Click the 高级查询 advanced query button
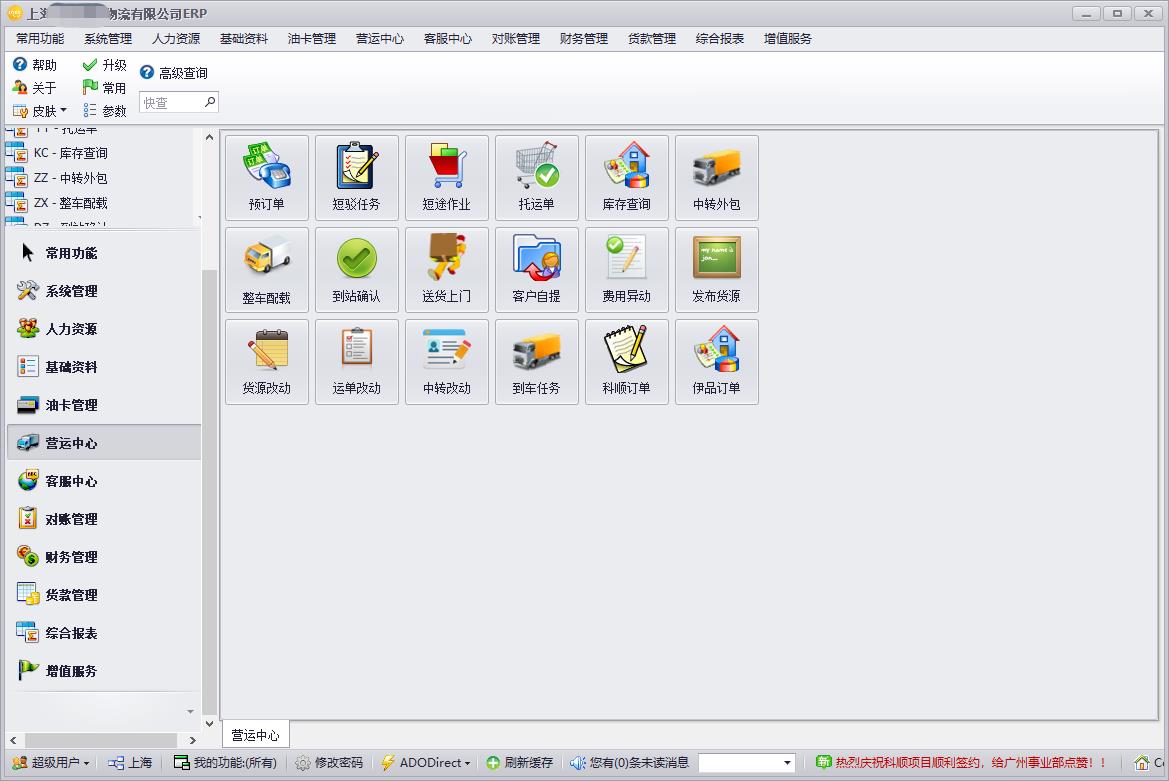1169x781 pixels. click(174, 73)
